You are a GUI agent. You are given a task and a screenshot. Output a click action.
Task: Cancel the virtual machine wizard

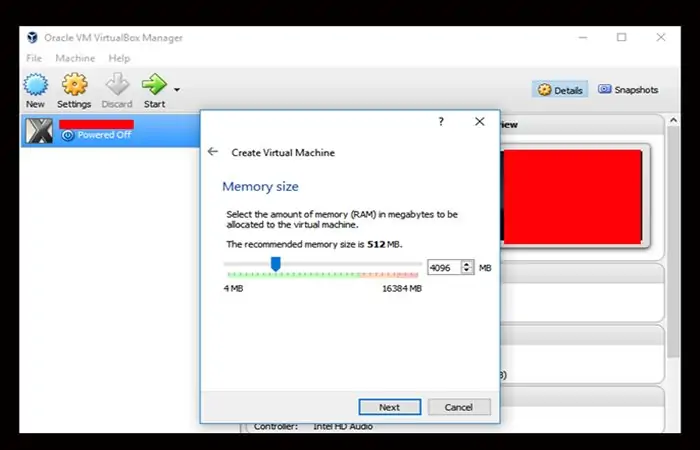(459, 407)
